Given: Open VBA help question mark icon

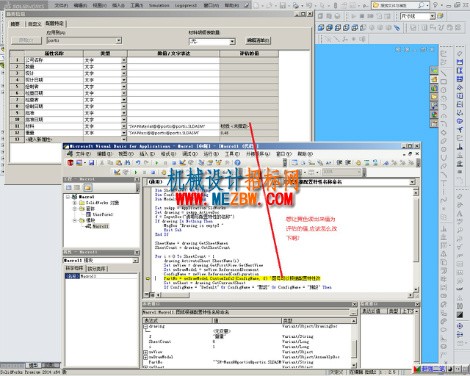Looking at the screenshot, I should point(237,163).
